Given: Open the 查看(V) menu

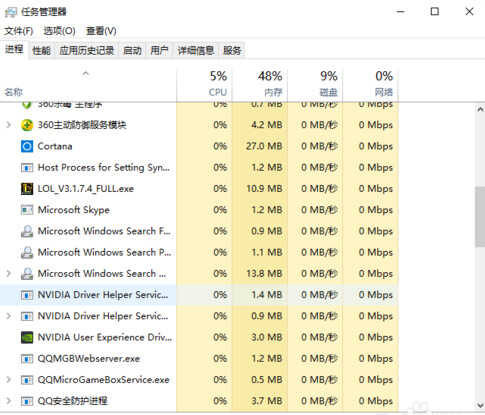Looking at the screenshot, I should [x=101, y=31].
